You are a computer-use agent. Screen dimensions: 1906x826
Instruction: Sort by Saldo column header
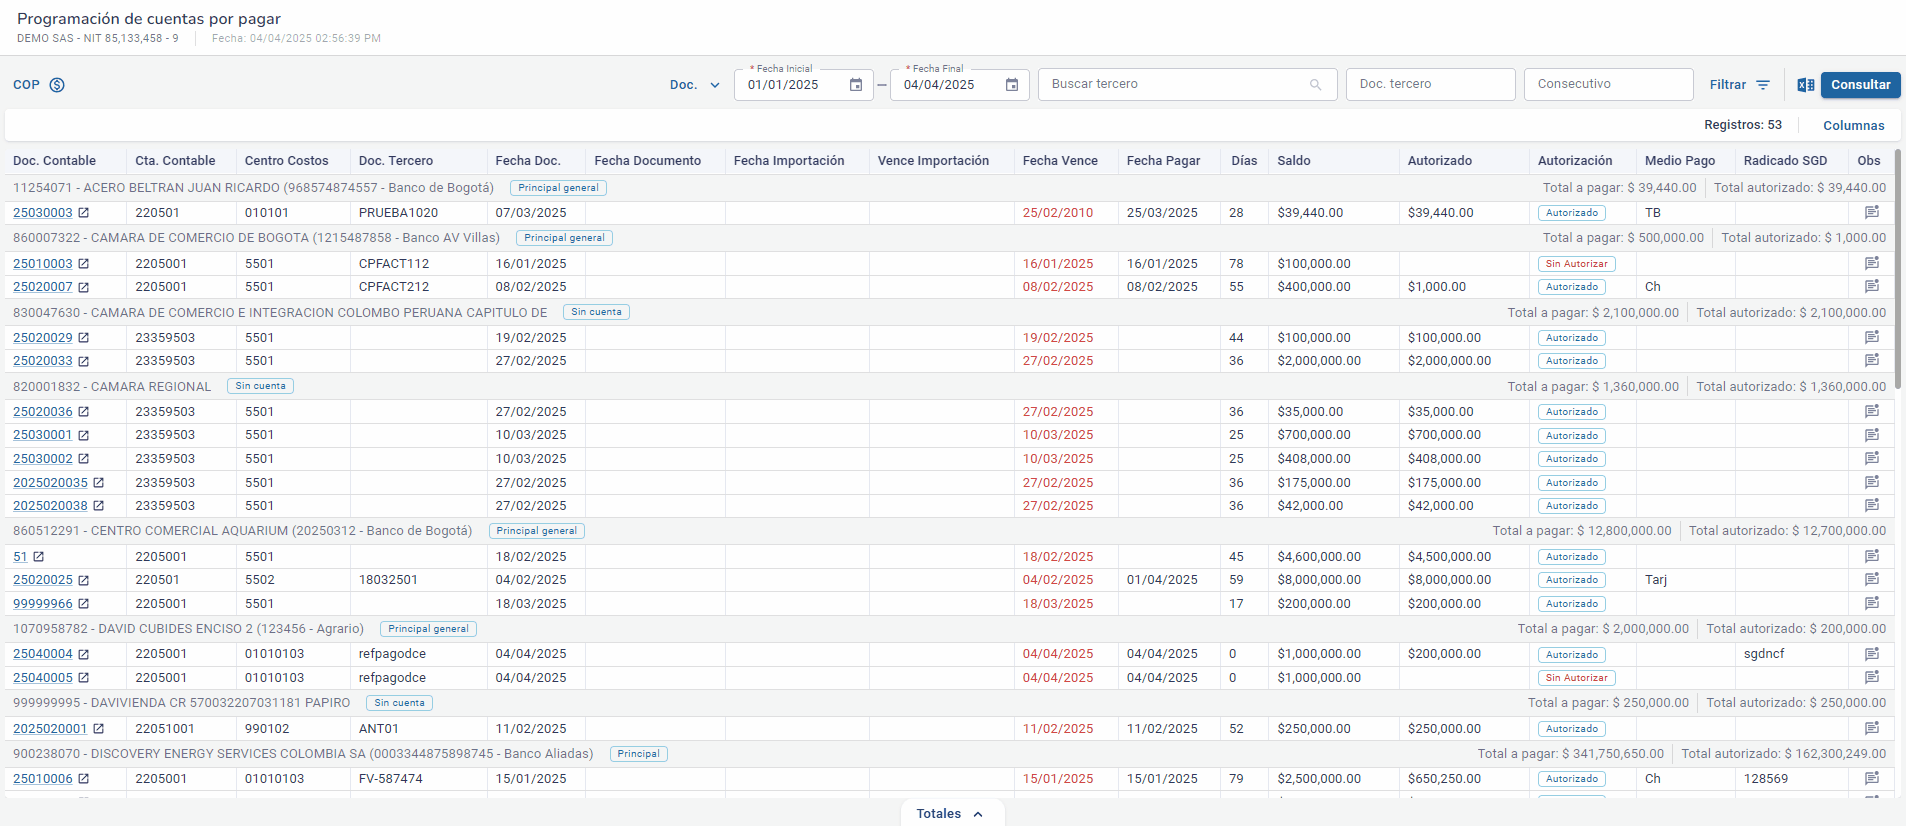point(1293,161)
